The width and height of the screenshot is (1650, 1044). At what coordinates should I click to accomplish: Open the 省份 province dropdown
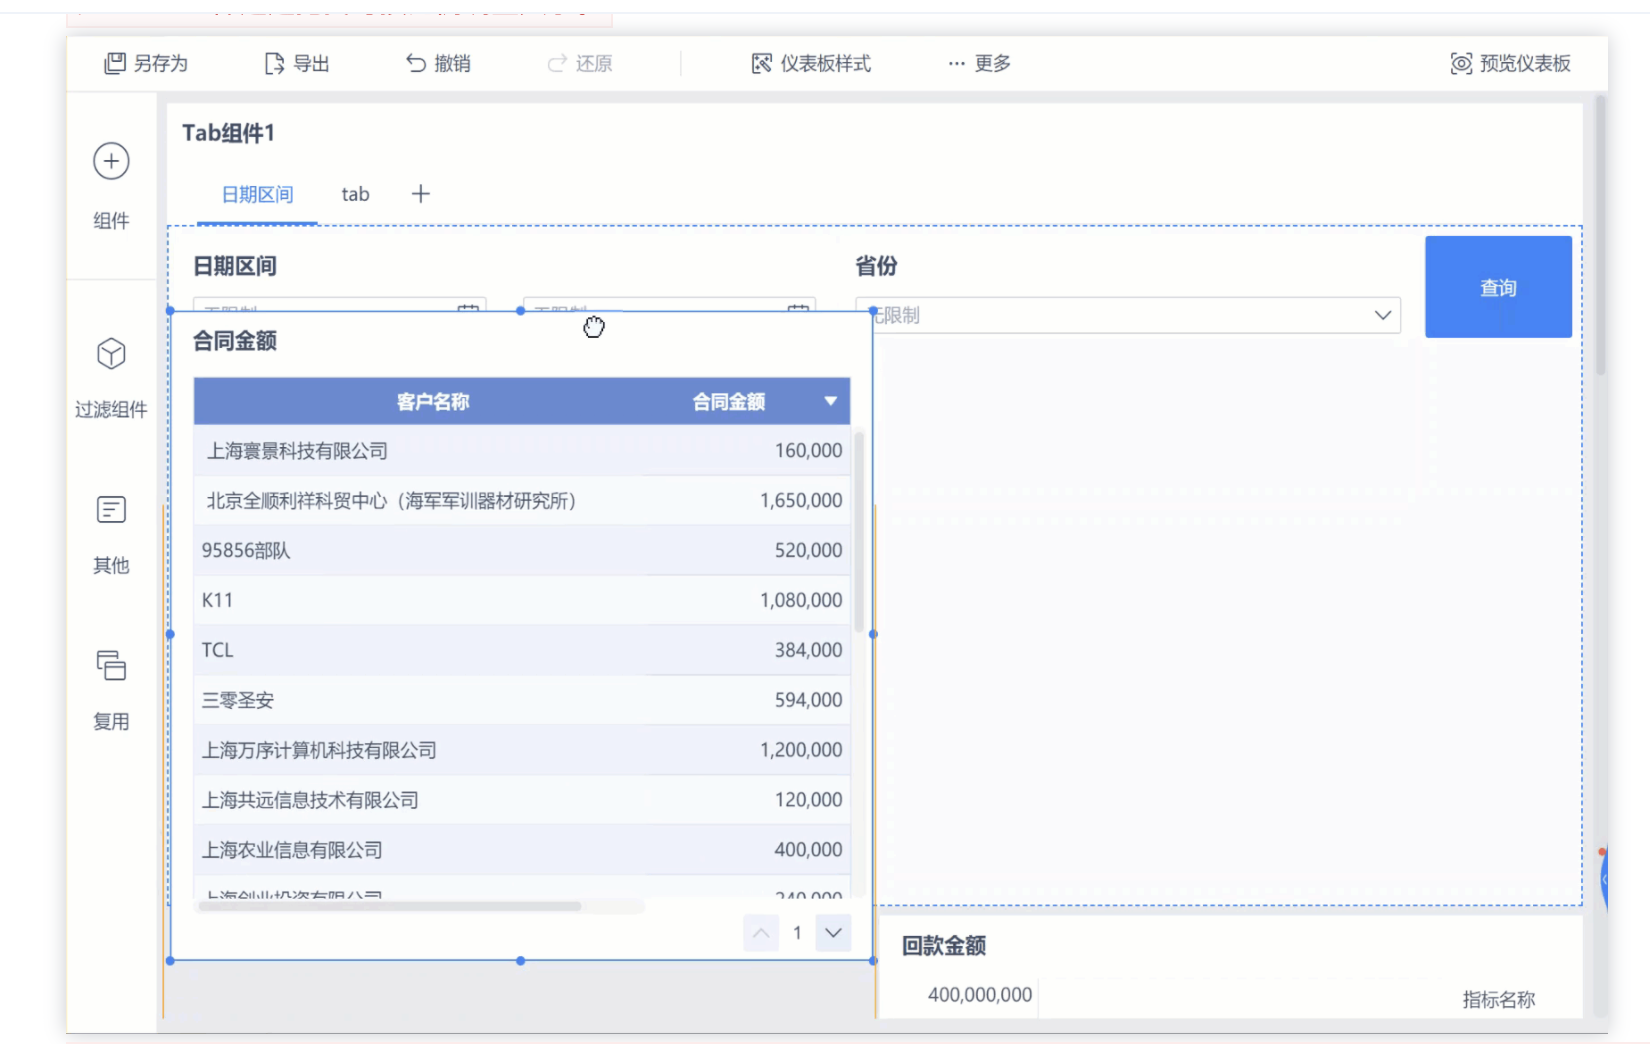point(1128,315)
